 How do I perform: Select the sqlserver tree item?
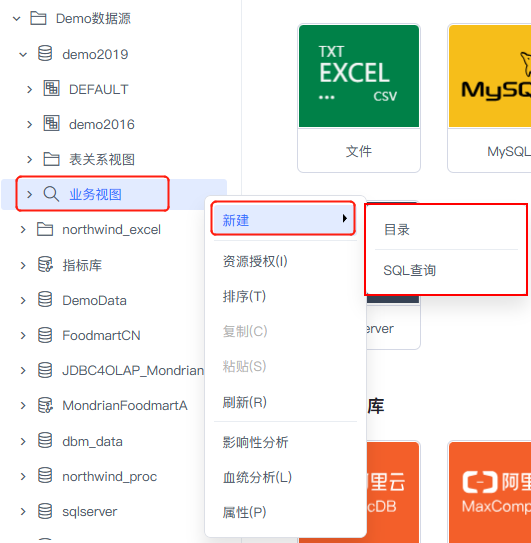click(89, 511)
